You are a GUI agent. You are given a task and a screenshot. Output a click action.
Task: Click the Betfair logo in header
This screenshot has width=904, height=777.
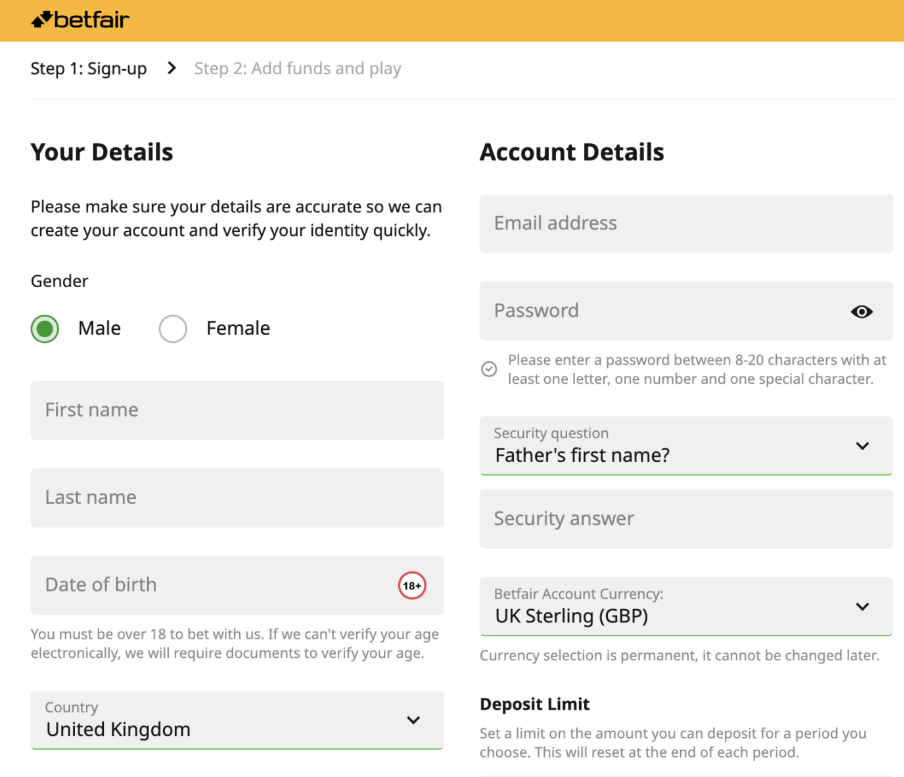[x=81, y=20]
